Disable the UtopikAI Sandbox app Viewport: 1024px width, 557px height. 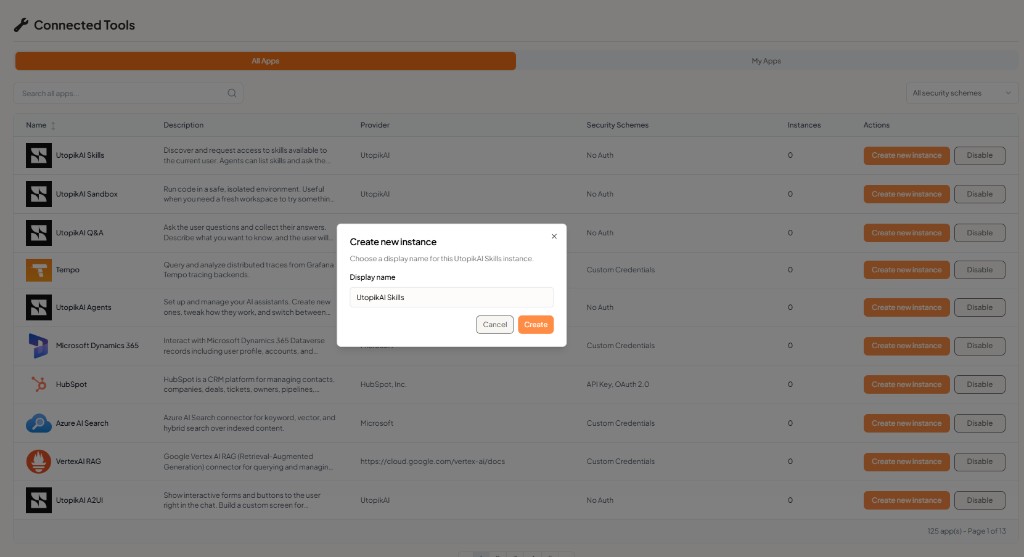tap(980, 194)
